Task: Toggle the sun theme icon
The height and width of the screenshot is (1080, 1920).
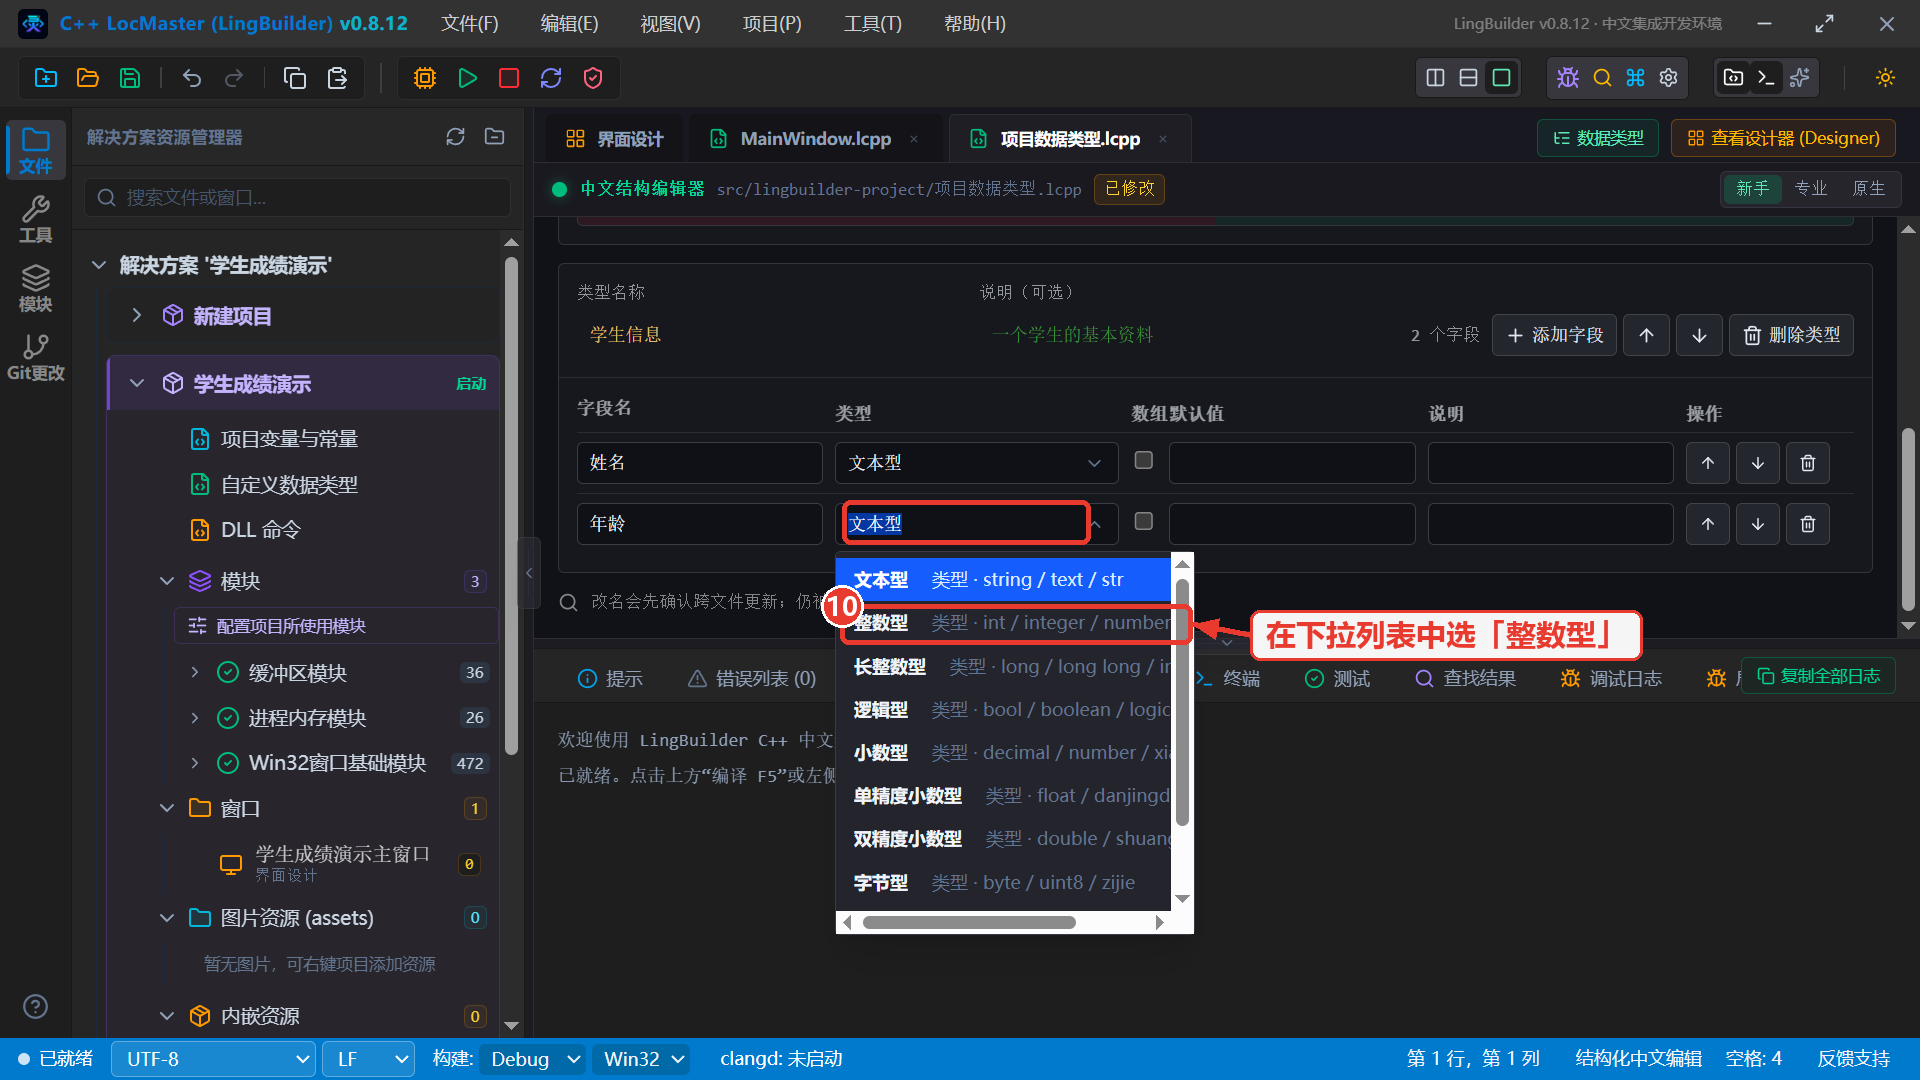Action: [1885, 78]
